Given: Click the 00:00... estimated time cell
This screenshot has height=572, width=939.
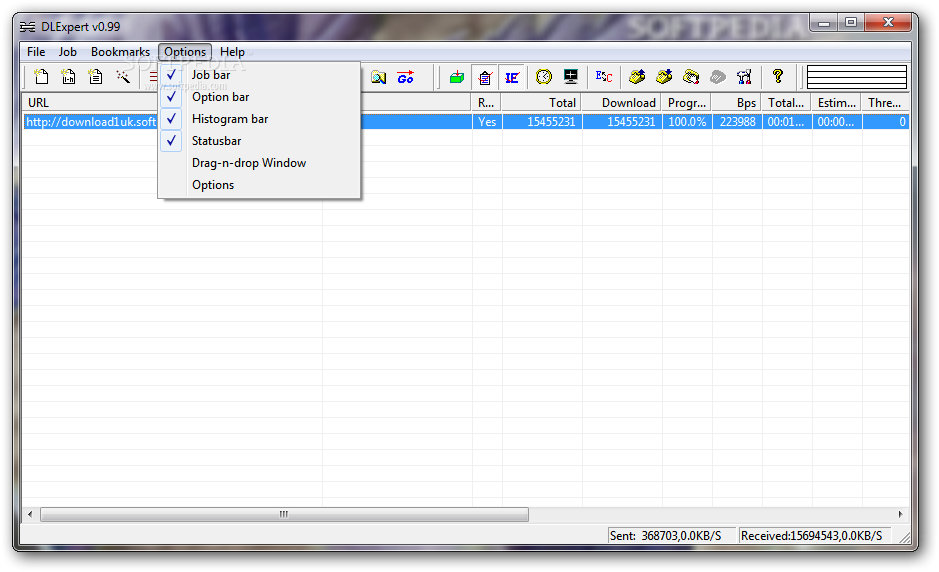Looking at the screenshot, I should (x=835, y=122).
